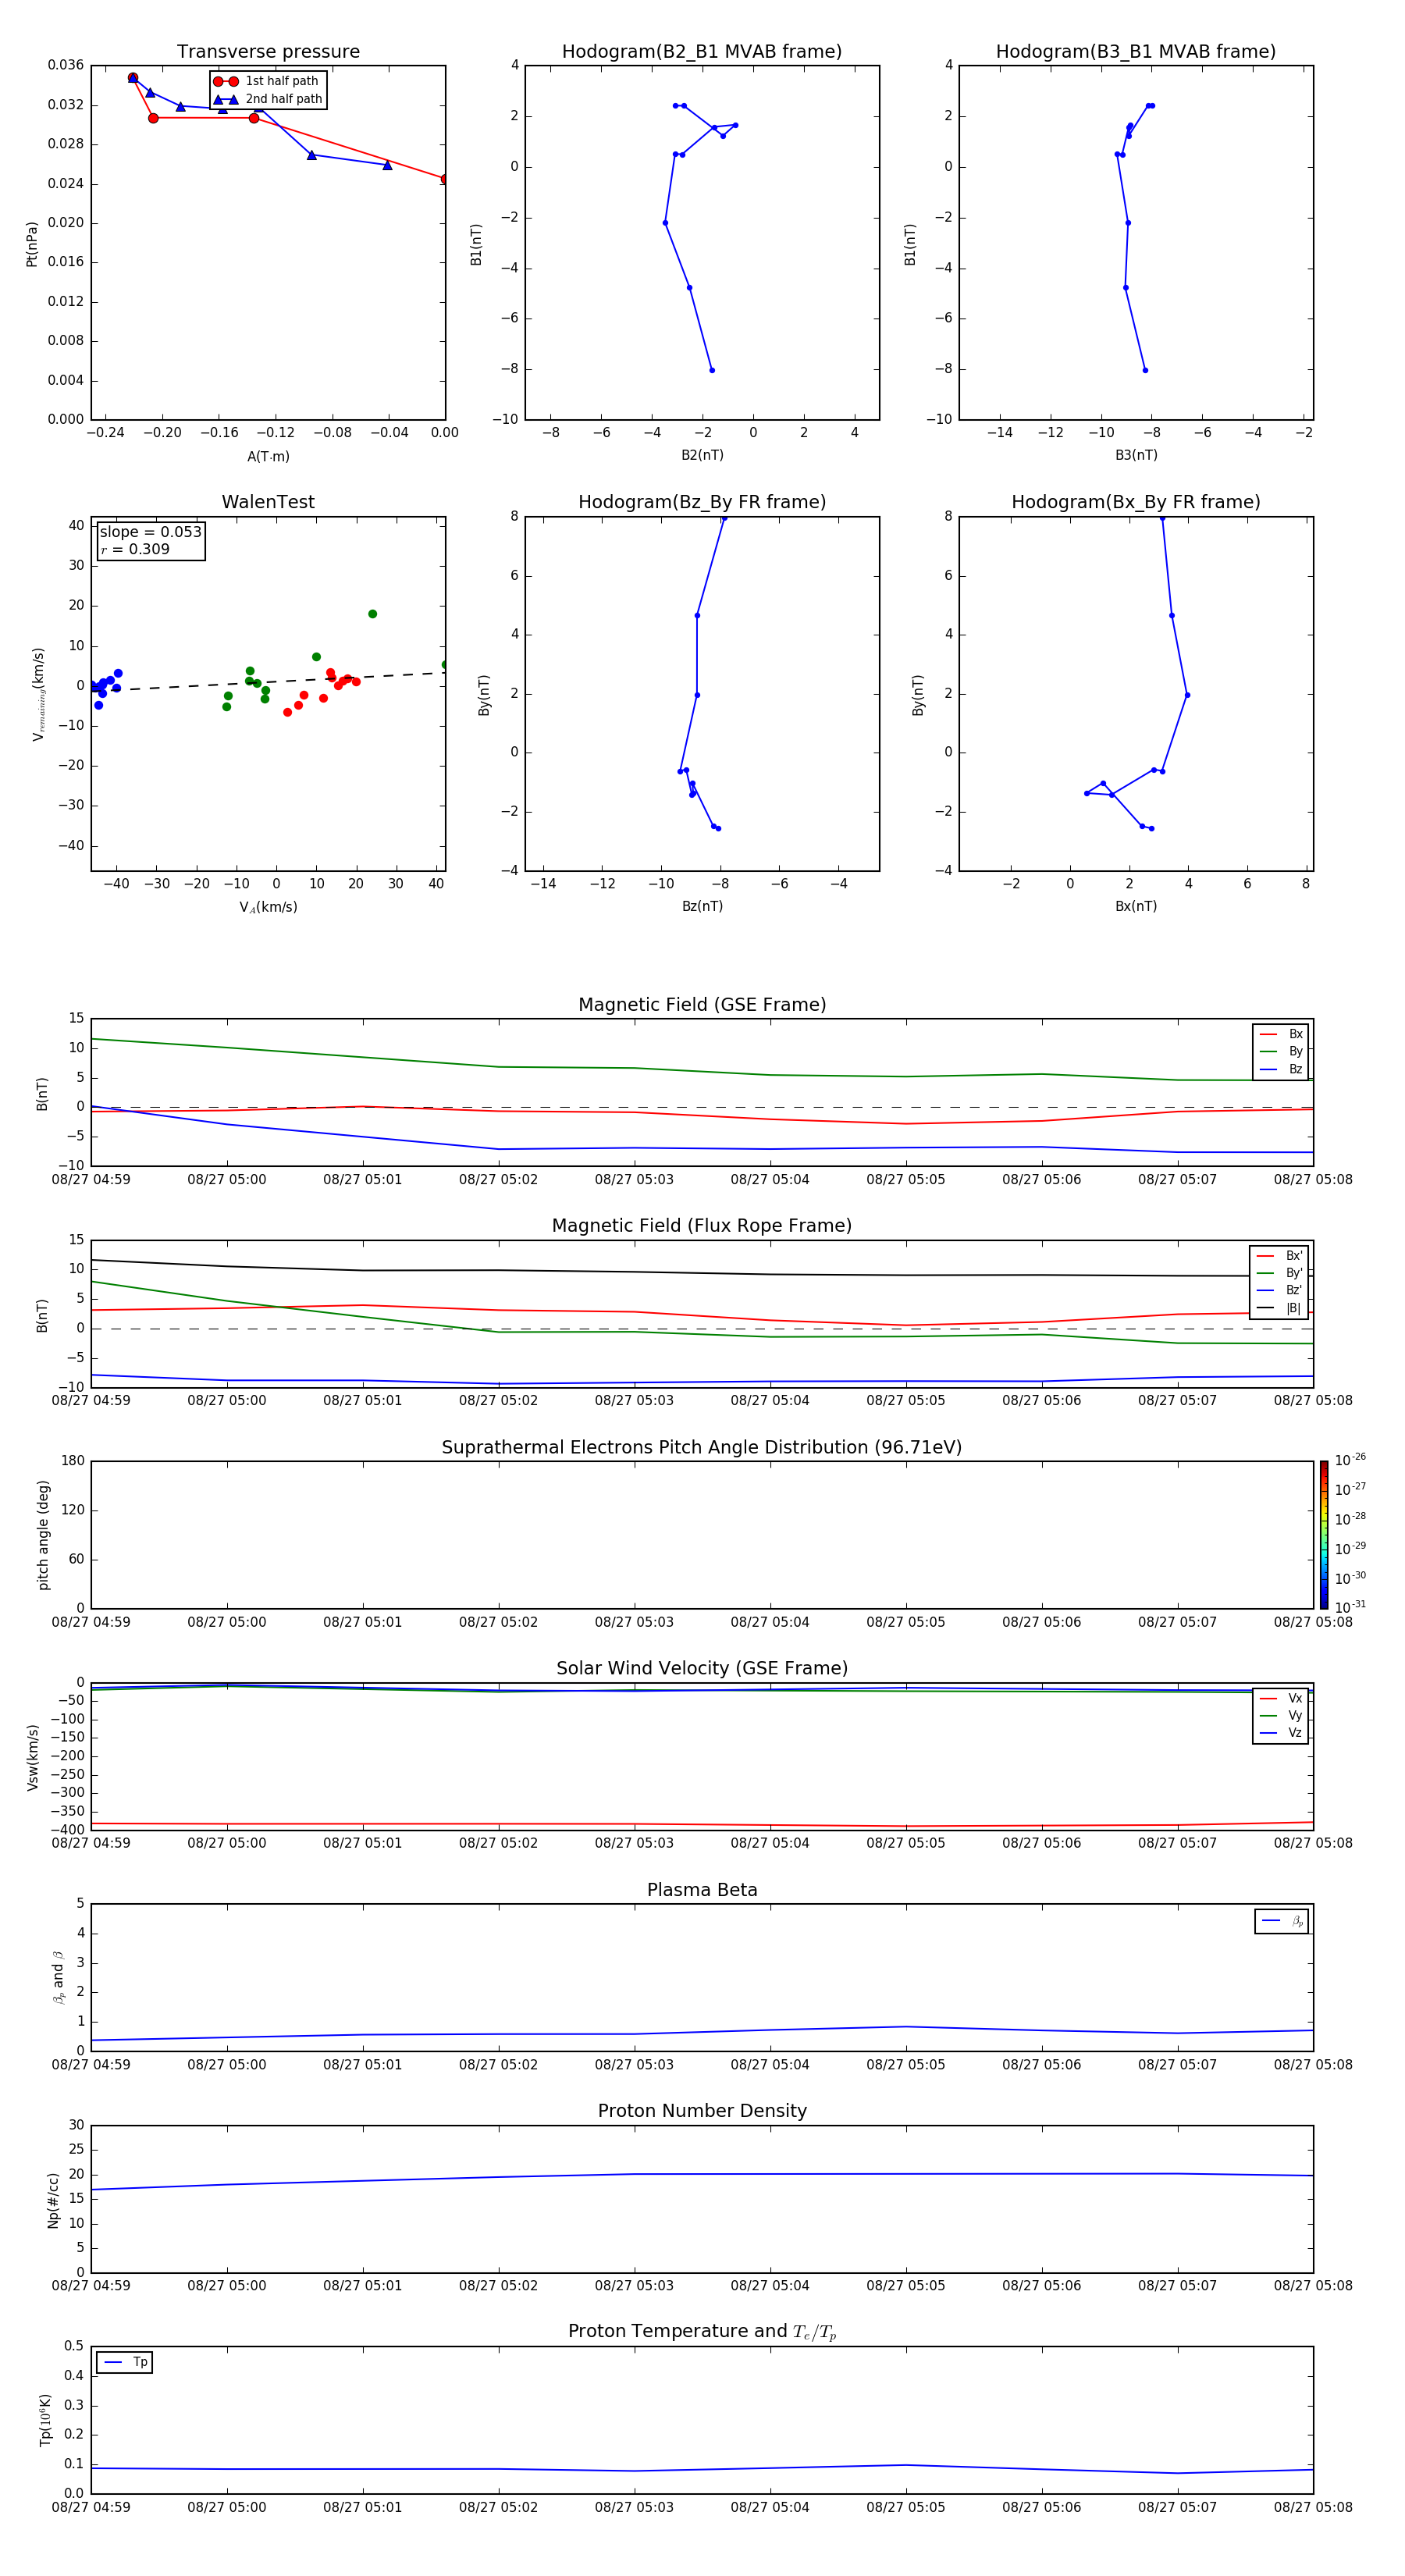Click the "Bx(nT)" x-axis label
The width and height of the screenshot is (1405, 2576).
[1136, 906]
